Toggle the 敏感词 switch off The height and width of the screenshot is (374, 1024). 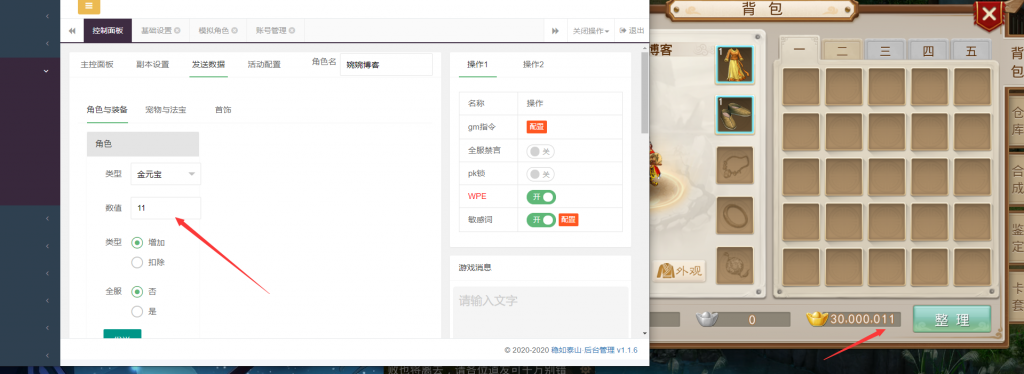pos(541,220)
